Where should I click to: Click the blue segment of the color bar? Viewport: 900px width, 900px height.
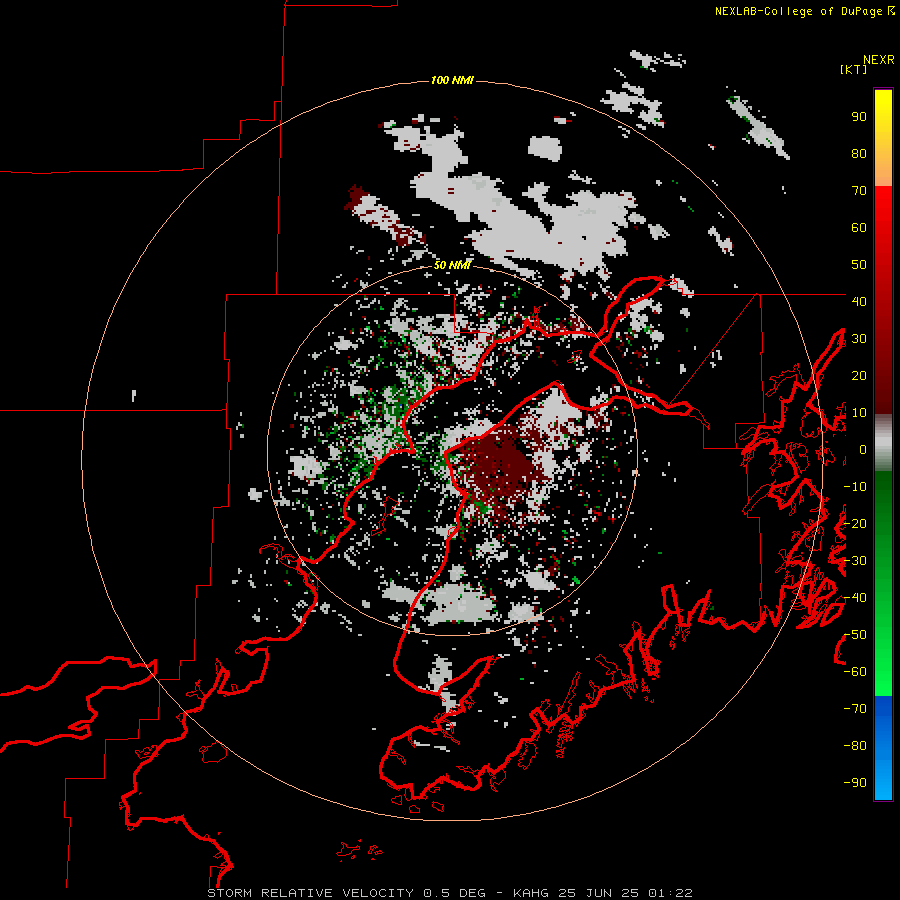883,747
